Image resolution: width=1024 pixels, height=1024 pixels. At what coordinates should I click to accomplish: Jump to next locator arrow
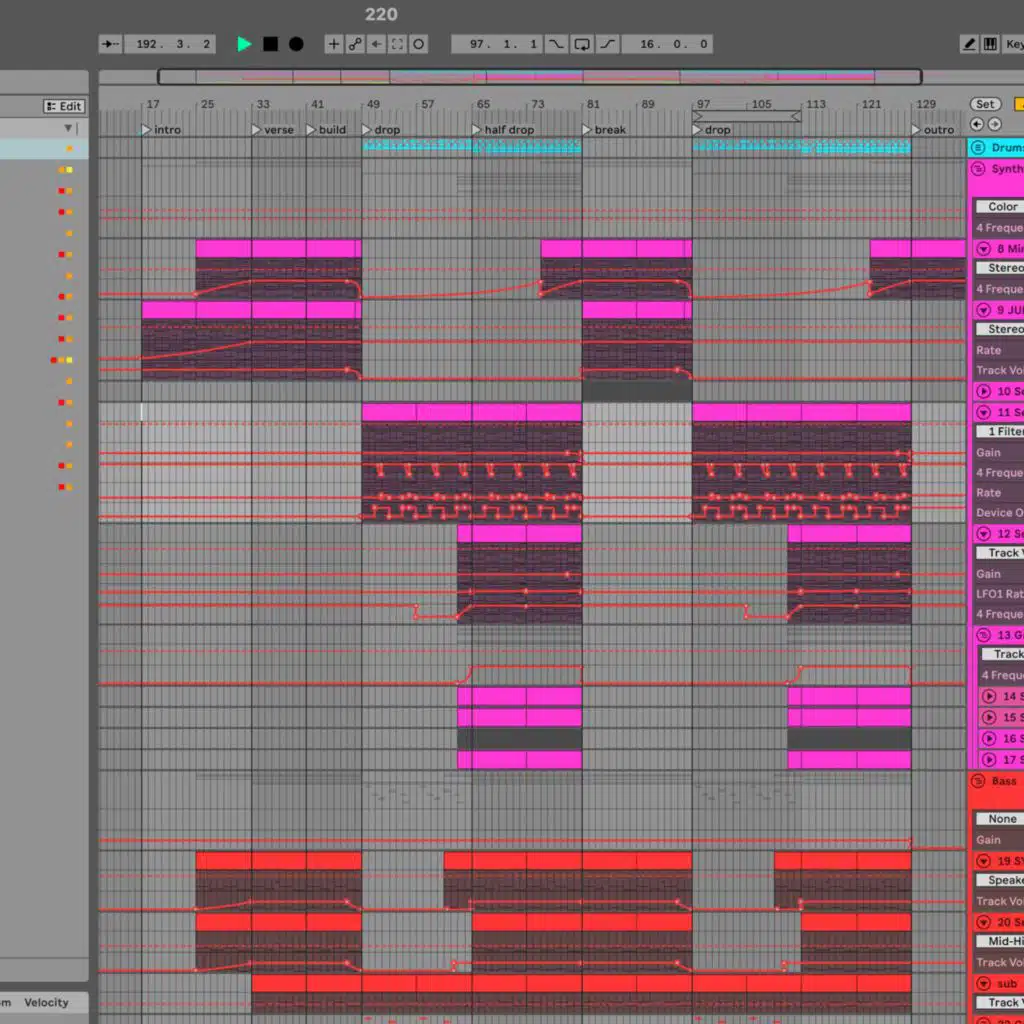point(995,124)
